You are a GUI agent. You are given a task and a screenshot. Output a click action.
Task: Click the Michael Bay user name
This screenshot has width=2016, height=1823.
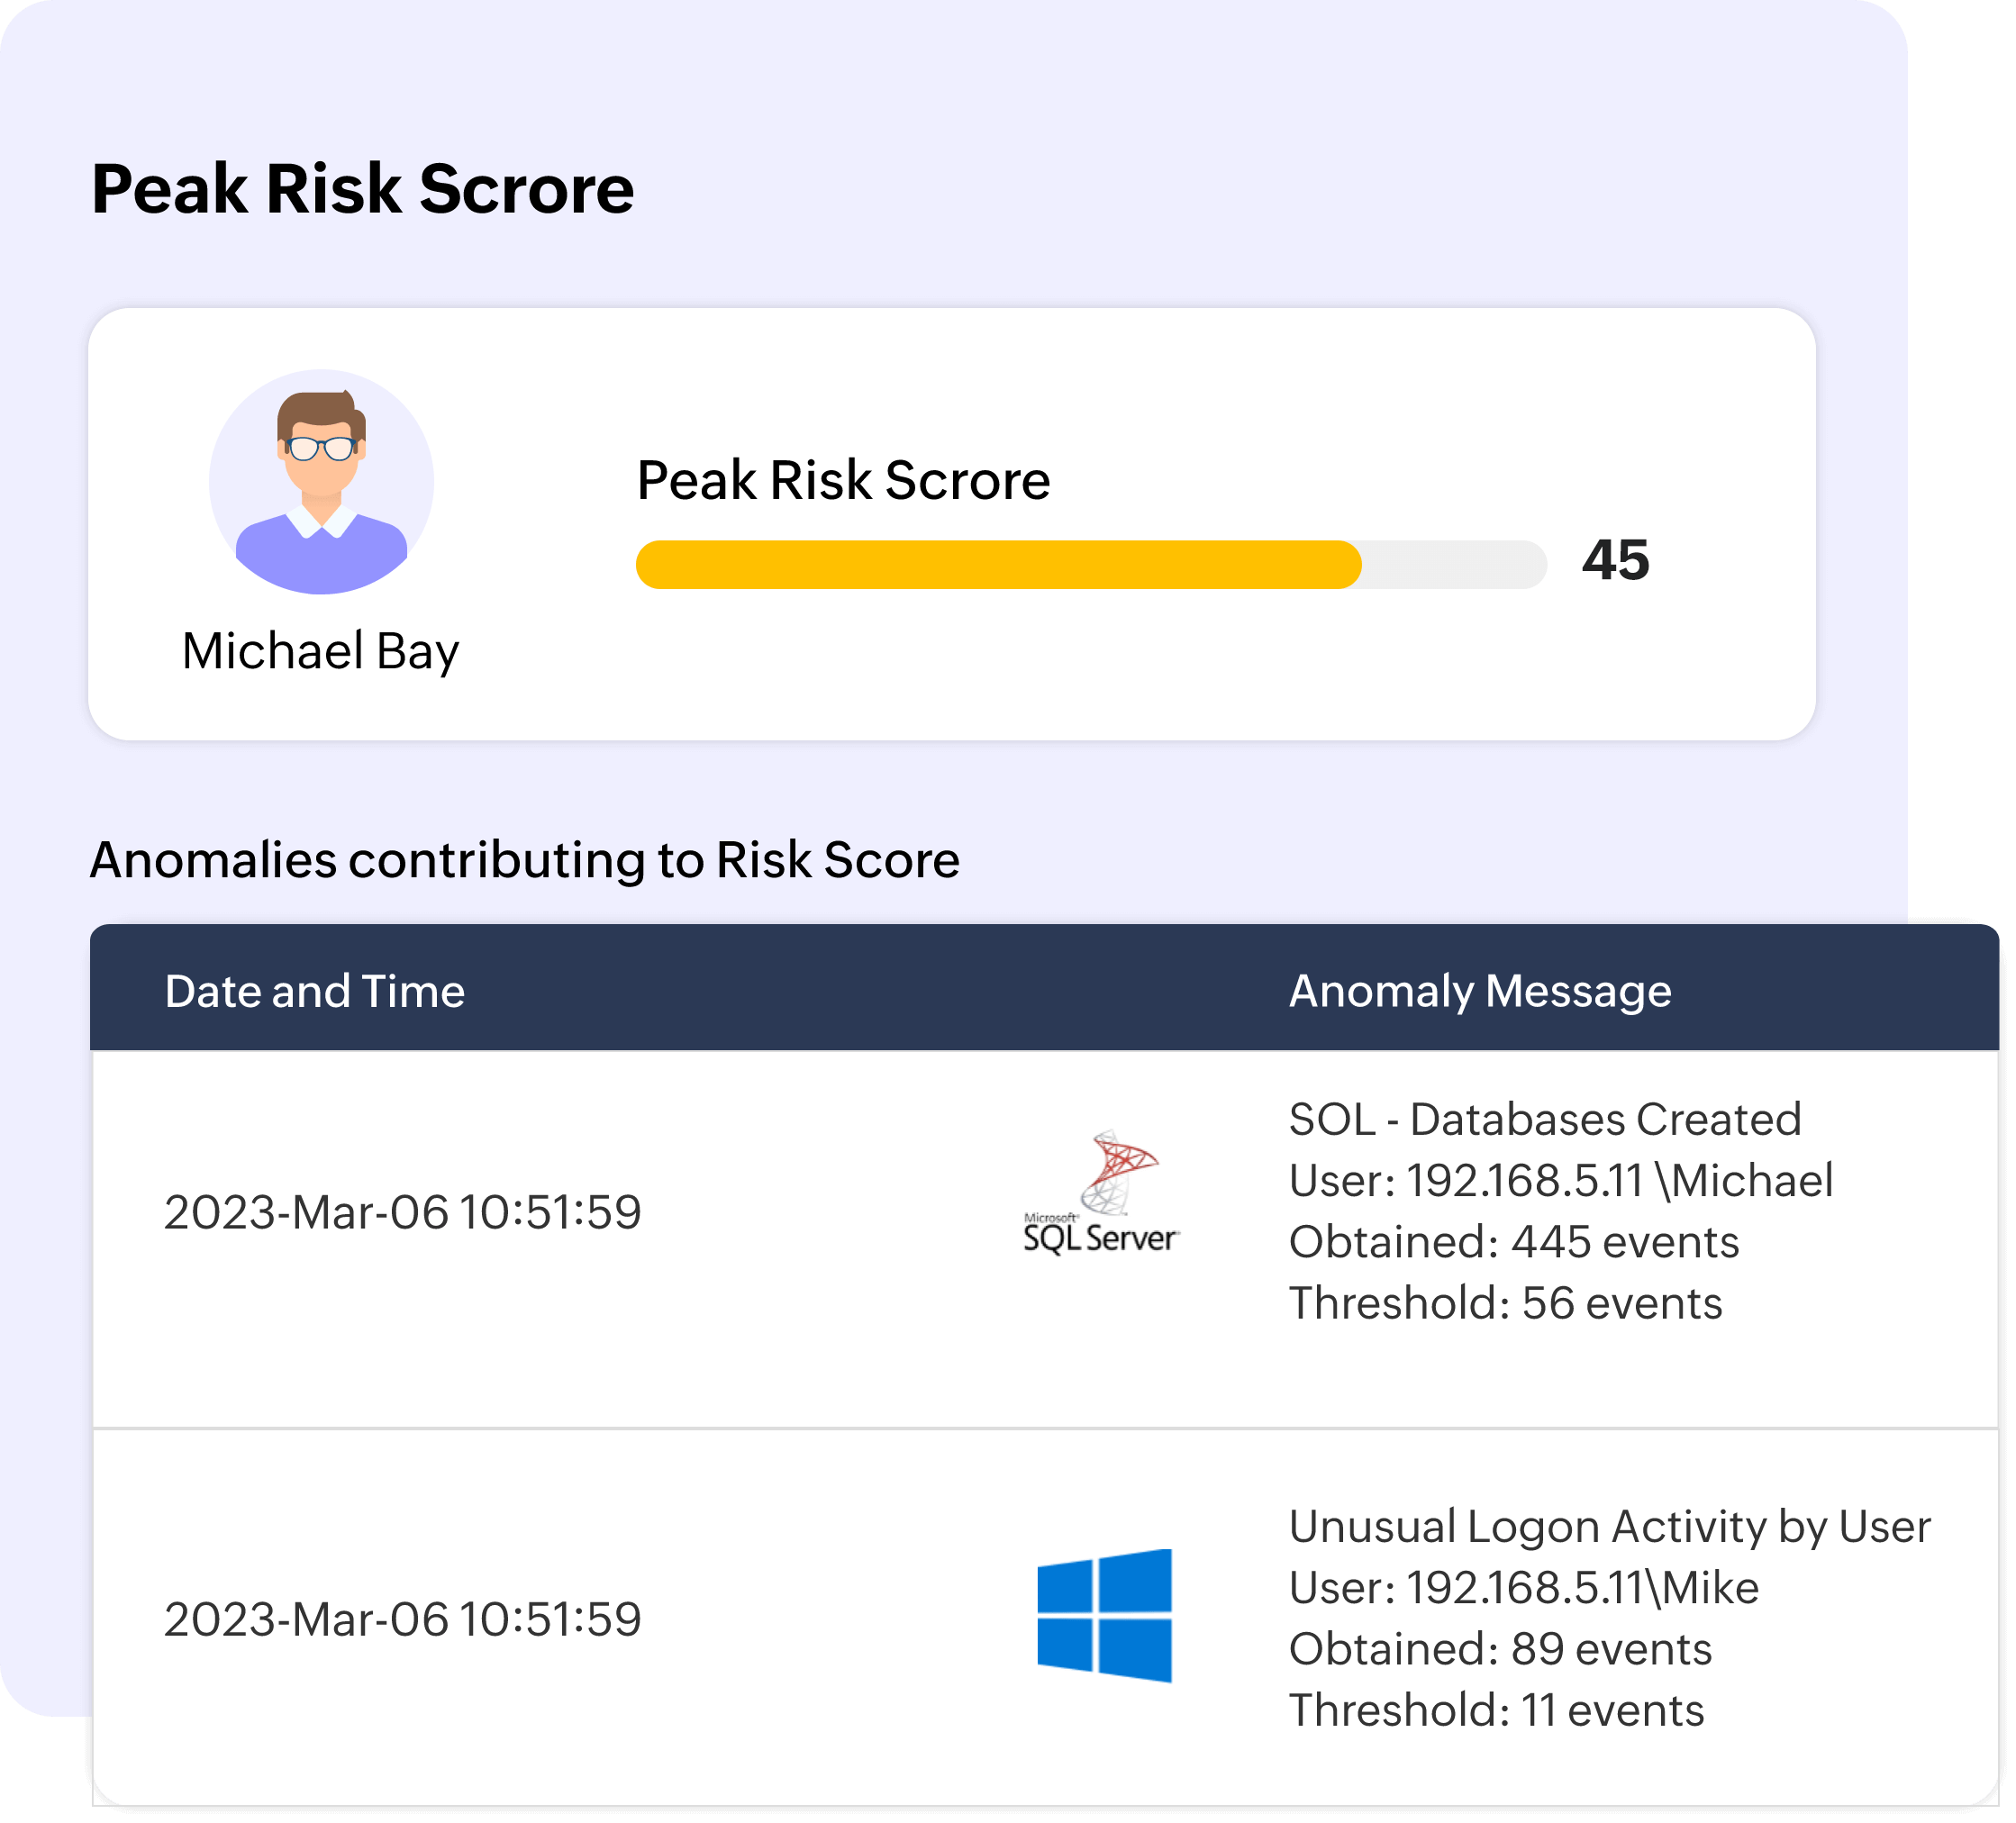coord(320,651)
